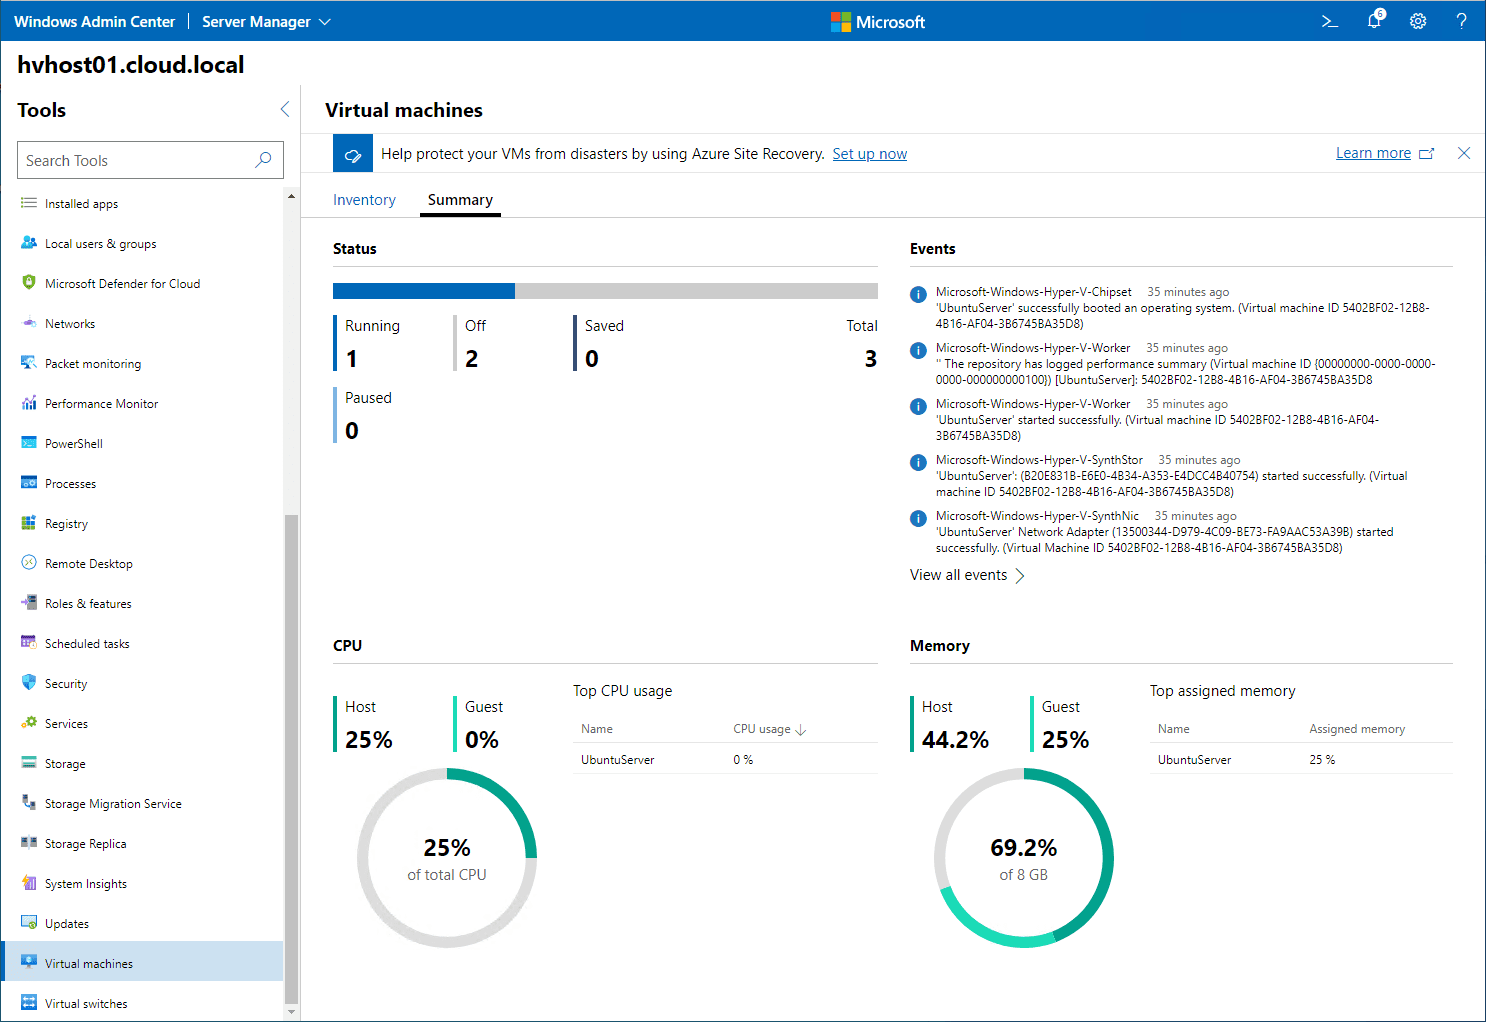This screenshot has height=1022, width=1486.
Task: Click View all events link
Action: click(958, 575)
